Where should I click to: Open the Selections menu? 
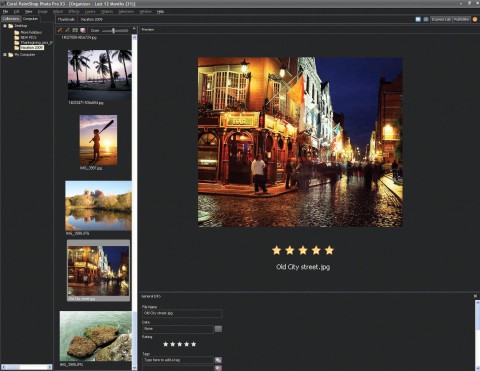[x=126, y=12]
